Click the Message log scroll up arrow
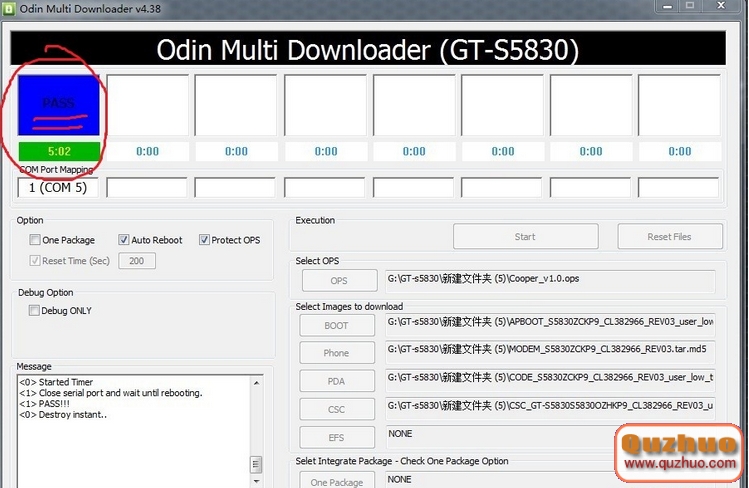The height and width of the screenshot is (488, 749). click(x=257, y=382)
